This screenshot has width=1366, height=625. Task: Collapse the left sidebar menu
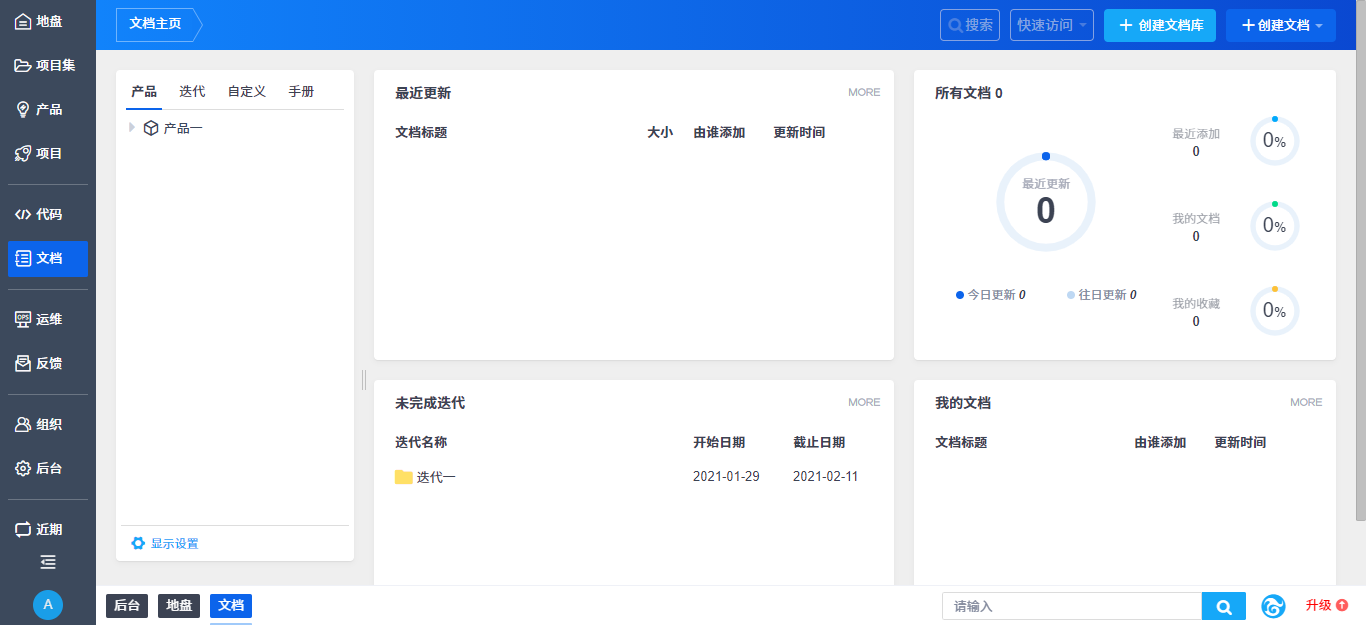48,562
